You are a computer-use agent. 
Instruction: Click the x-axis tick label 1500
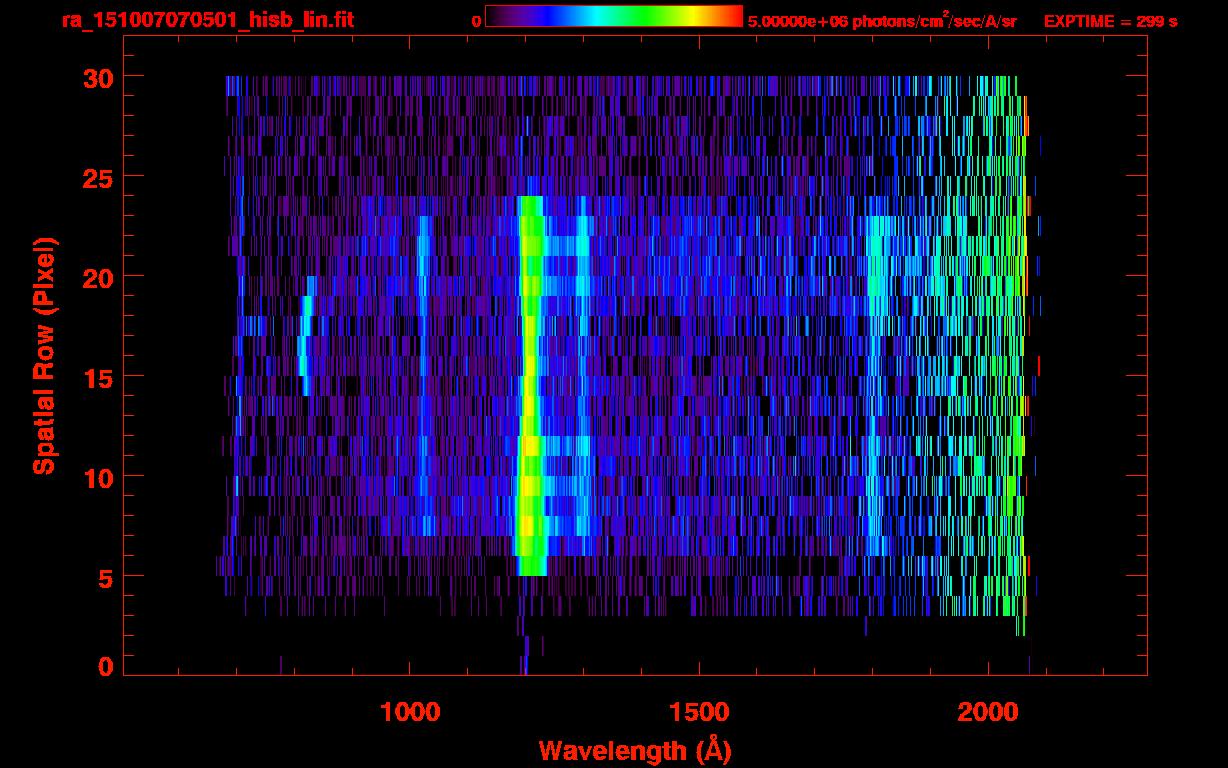(699, 712)
